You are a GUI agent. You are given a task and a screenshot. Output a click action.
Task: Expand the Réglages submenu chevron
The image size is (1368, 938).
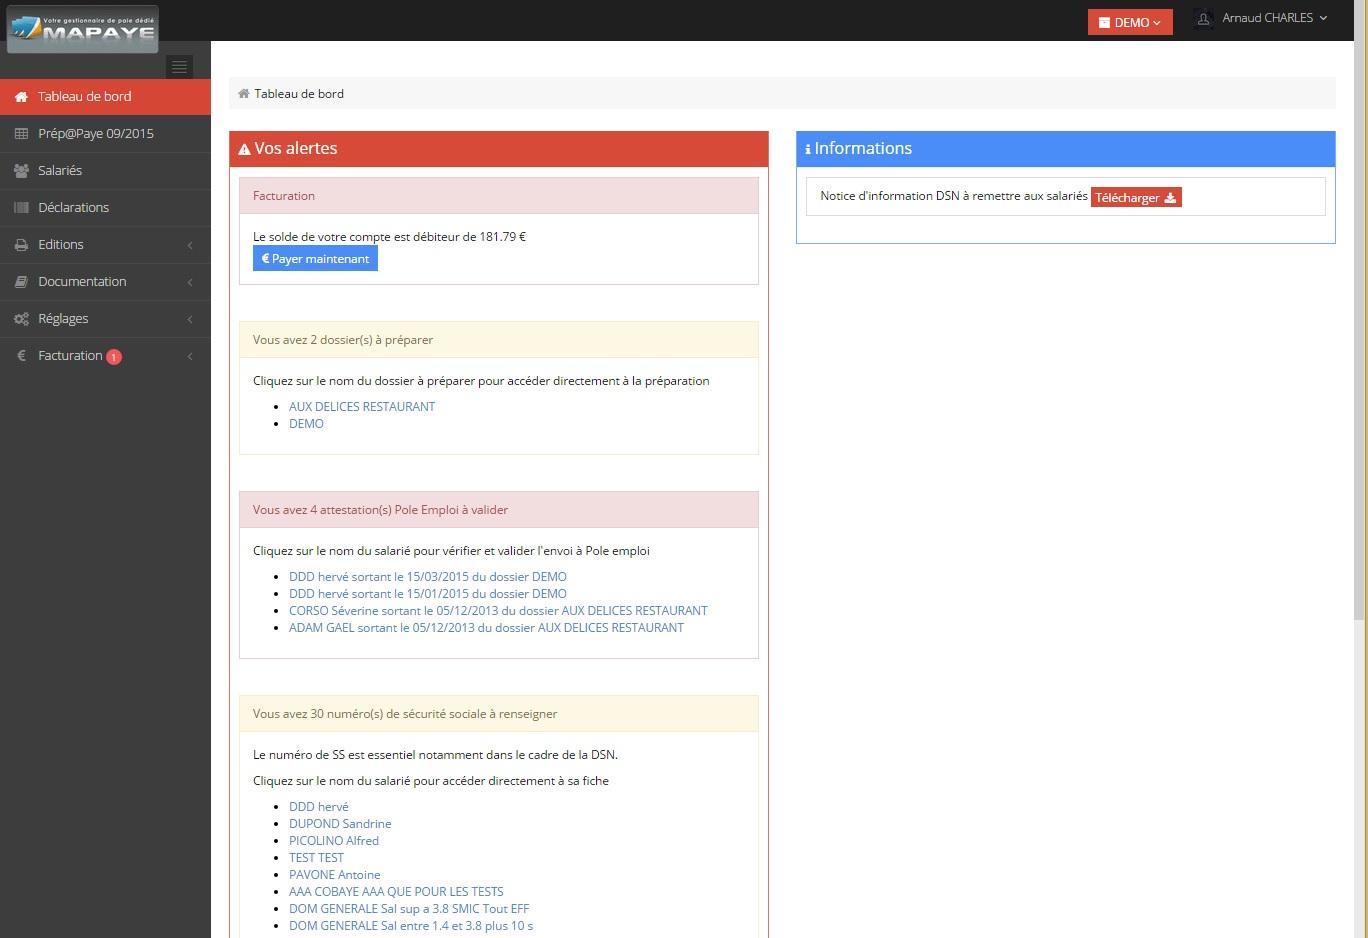(x=190, y=318)
